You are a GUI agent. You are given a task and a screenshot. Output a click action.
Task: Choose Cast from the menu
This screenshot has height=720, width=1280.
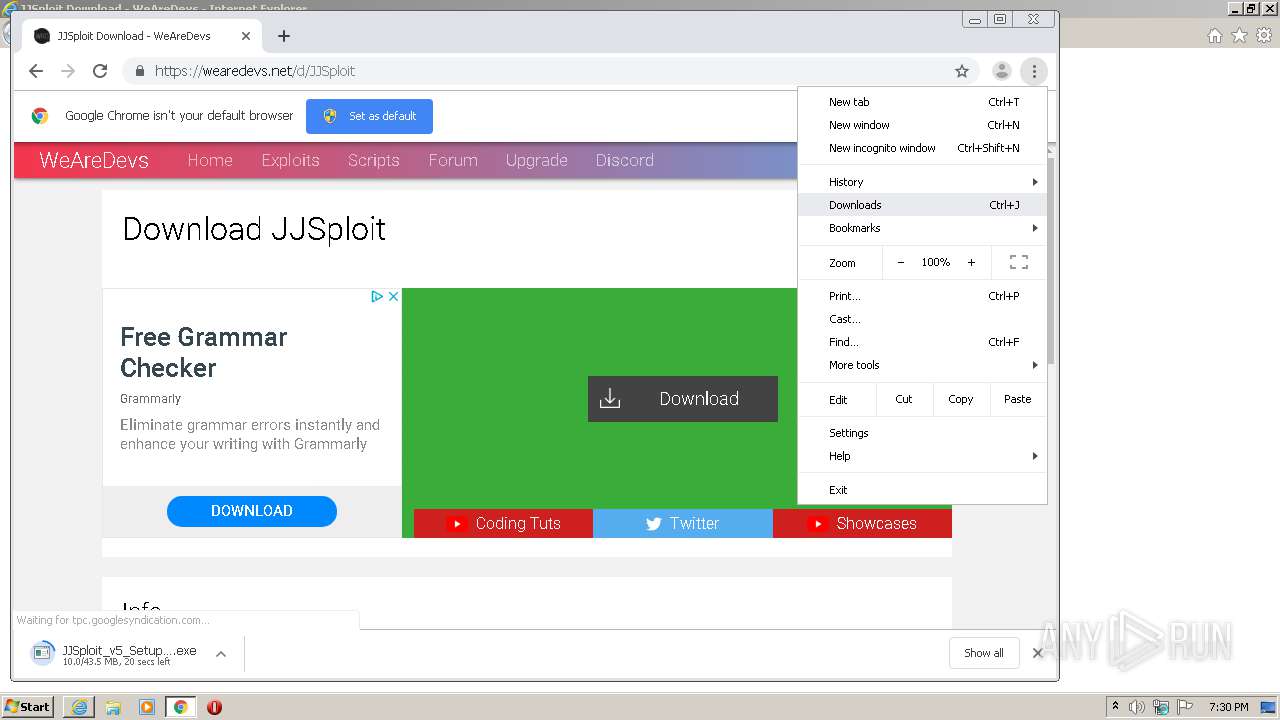(922, 319)
